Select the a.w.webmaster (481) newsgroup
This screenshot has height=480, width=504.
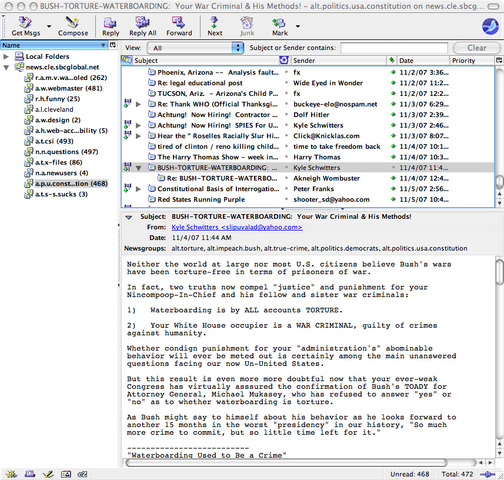[63, 88]
